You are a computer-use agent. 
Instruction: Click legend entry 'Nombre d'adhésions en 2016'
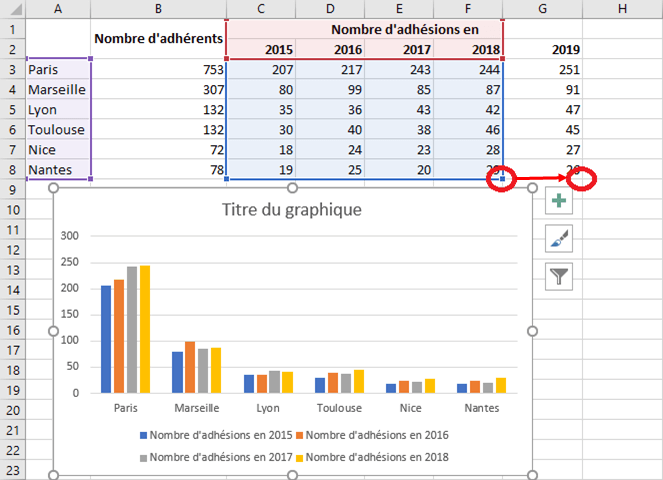(x=372, y=435)
